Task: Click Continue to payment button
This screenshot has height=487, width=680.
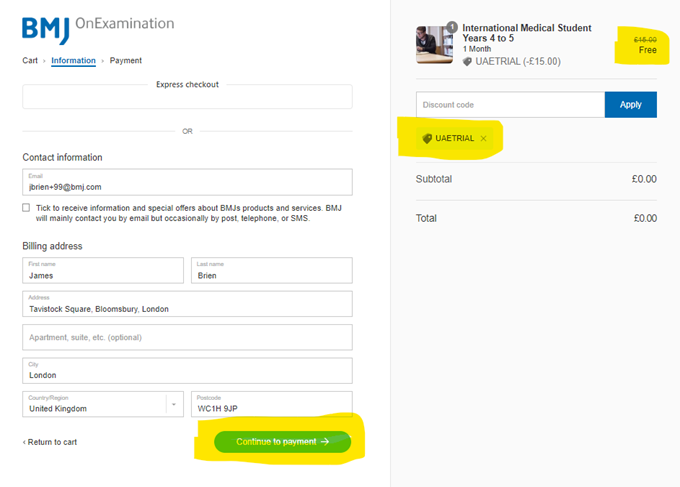Action: (x=282, y=442)
